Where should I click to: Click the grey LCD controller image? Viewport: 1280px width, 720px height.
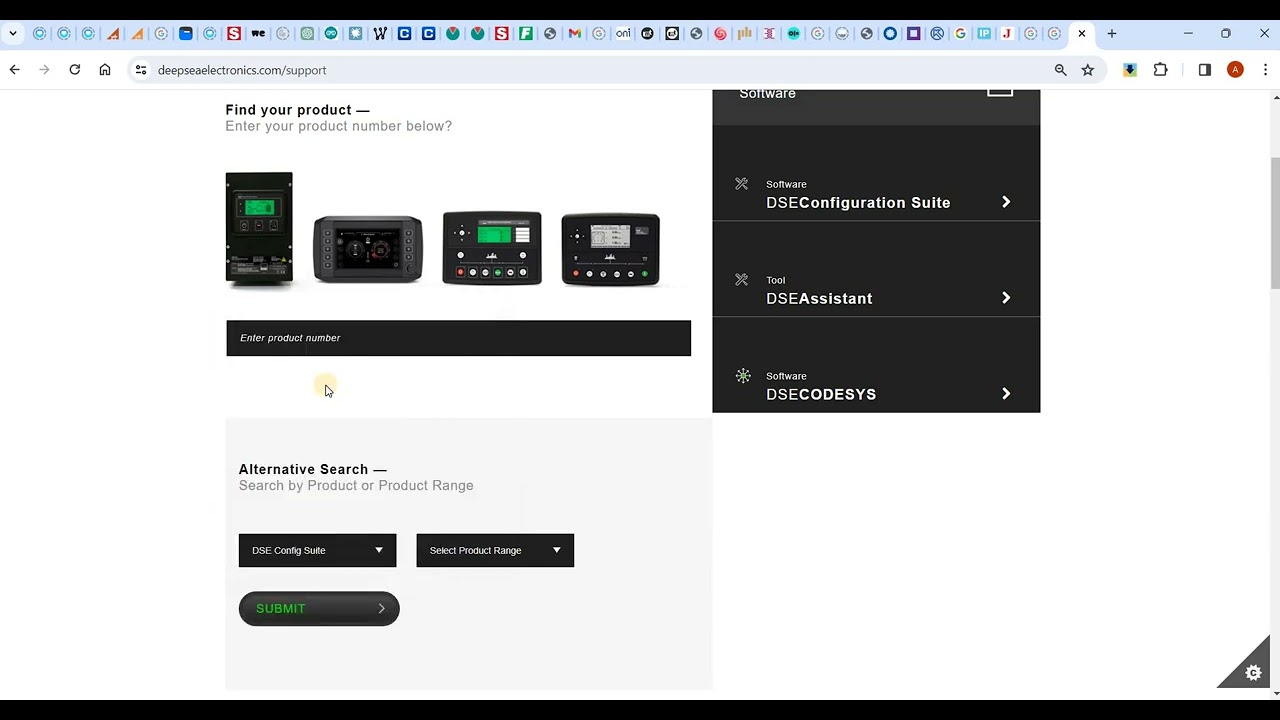(610, 249)
